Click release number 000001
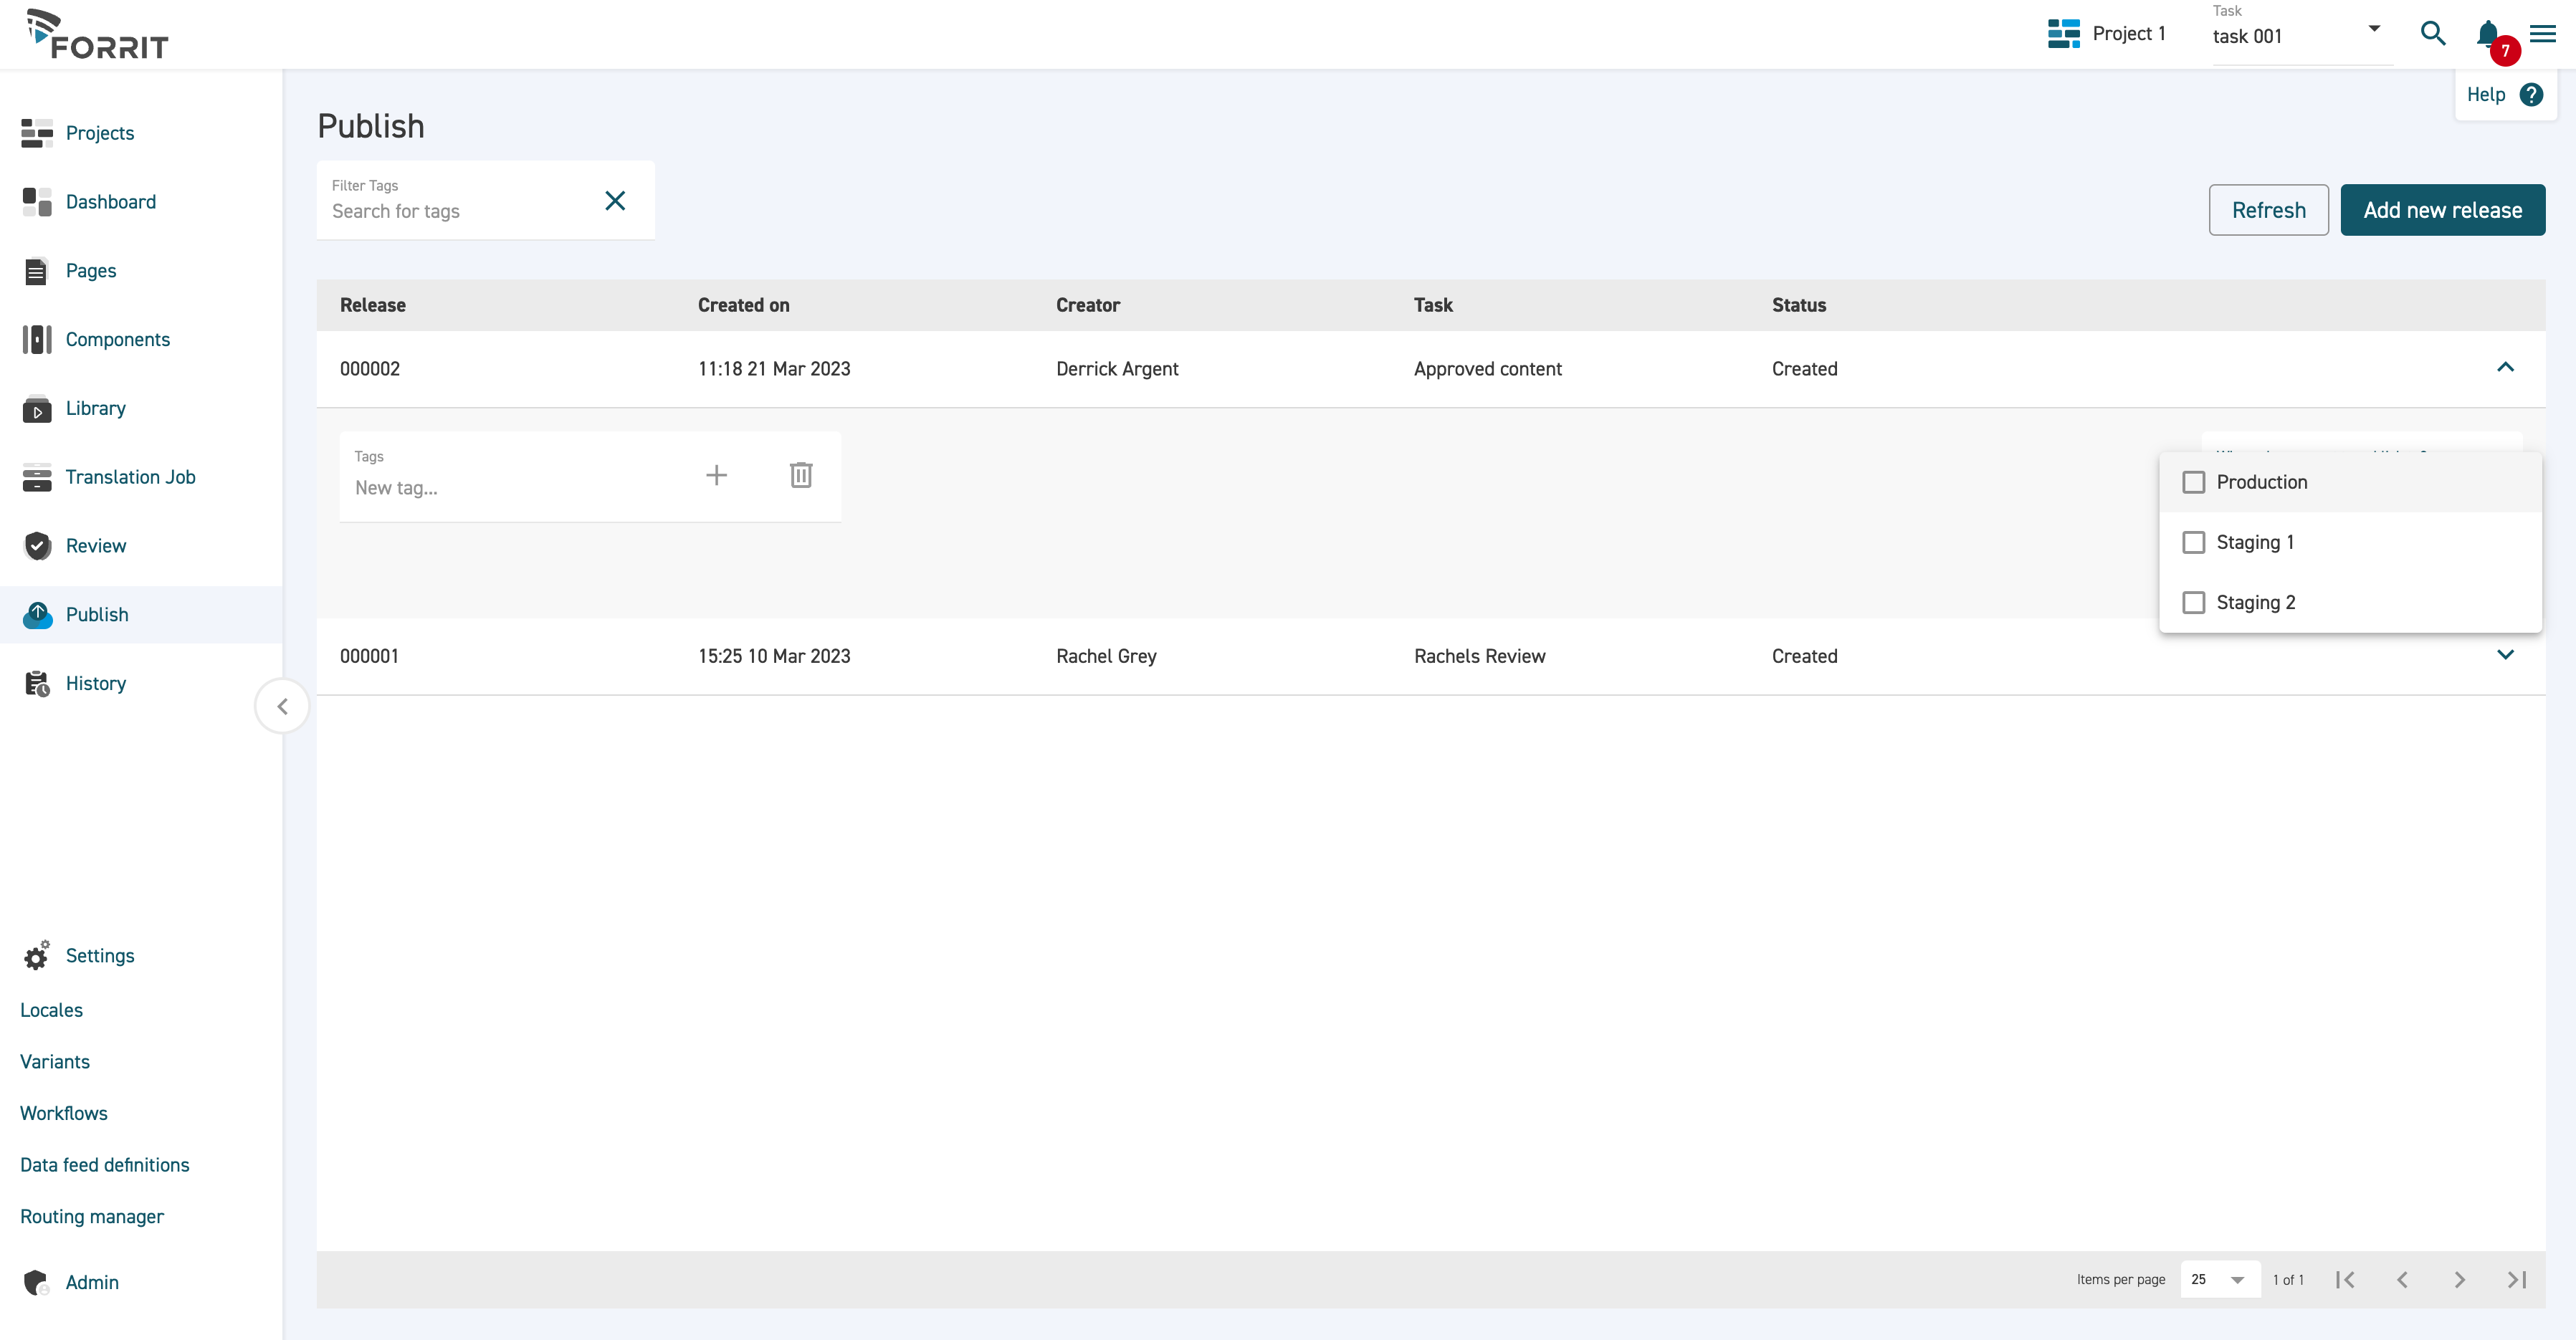 click(369, 657)
